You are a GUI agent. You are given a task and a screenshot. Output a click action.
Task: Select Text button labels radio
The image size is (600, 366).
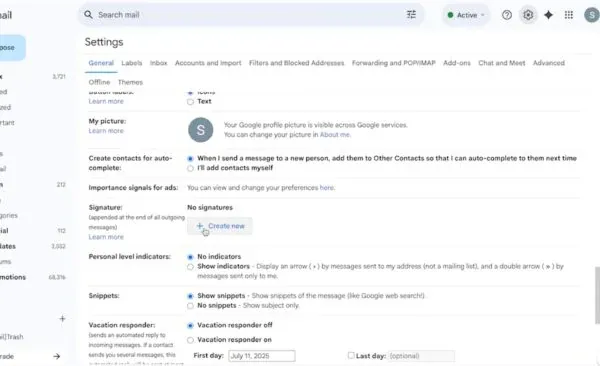pos(190,102)
